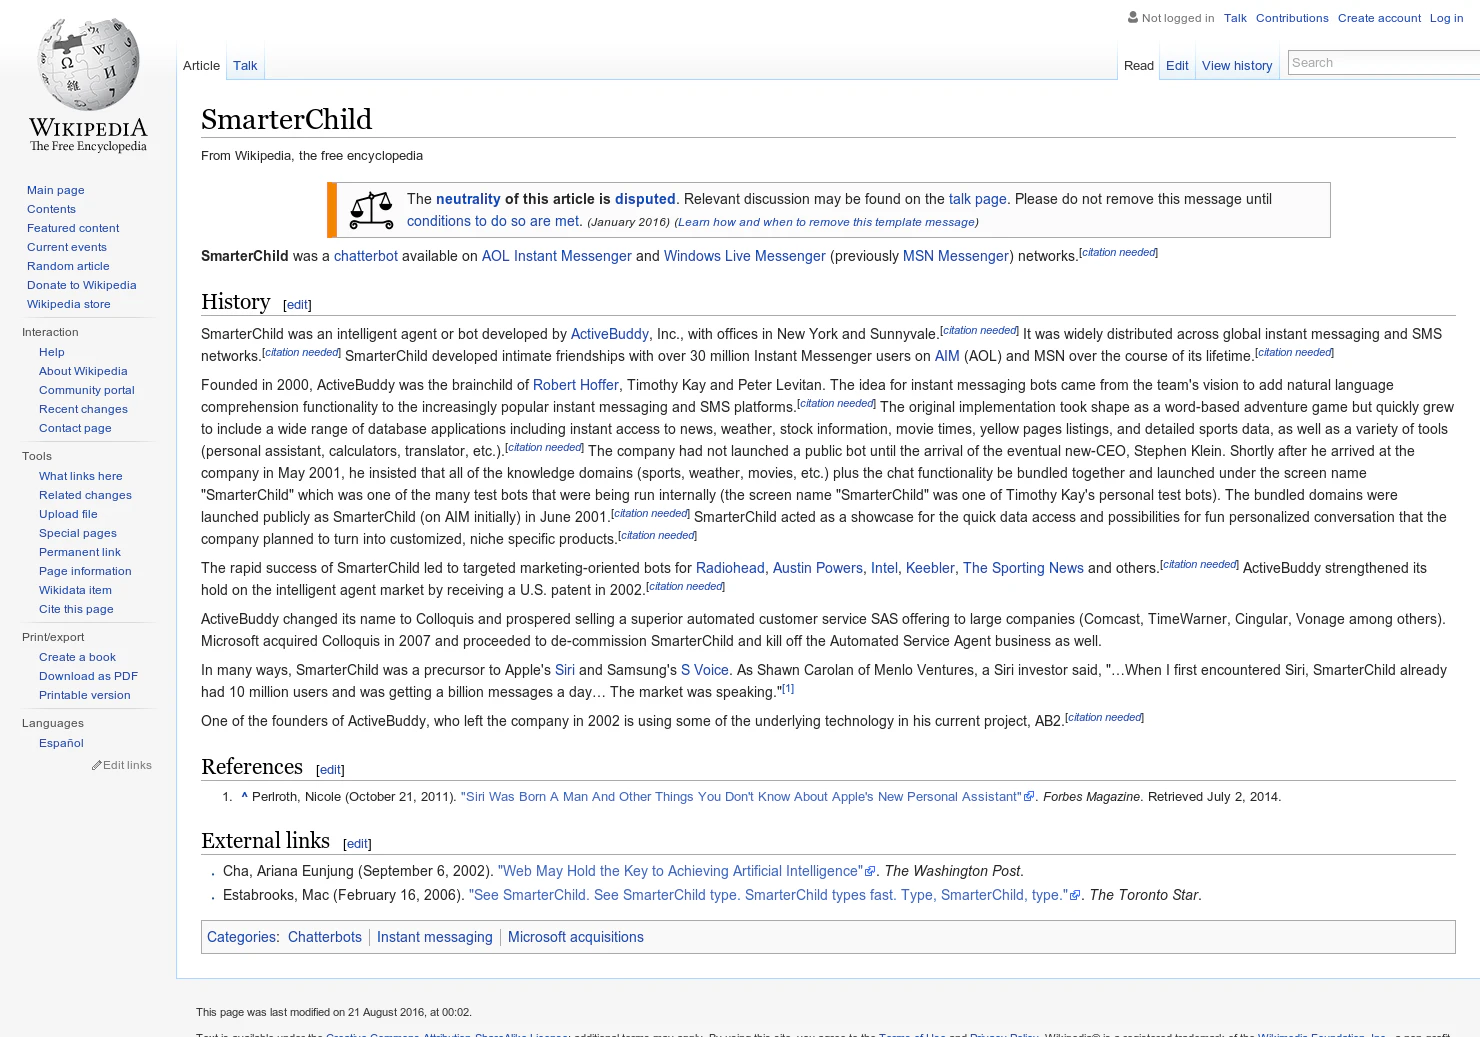The width and height of the screenshot is (1480, 1037).
Task: Go to Main page in sidebar
Action: 56,190
